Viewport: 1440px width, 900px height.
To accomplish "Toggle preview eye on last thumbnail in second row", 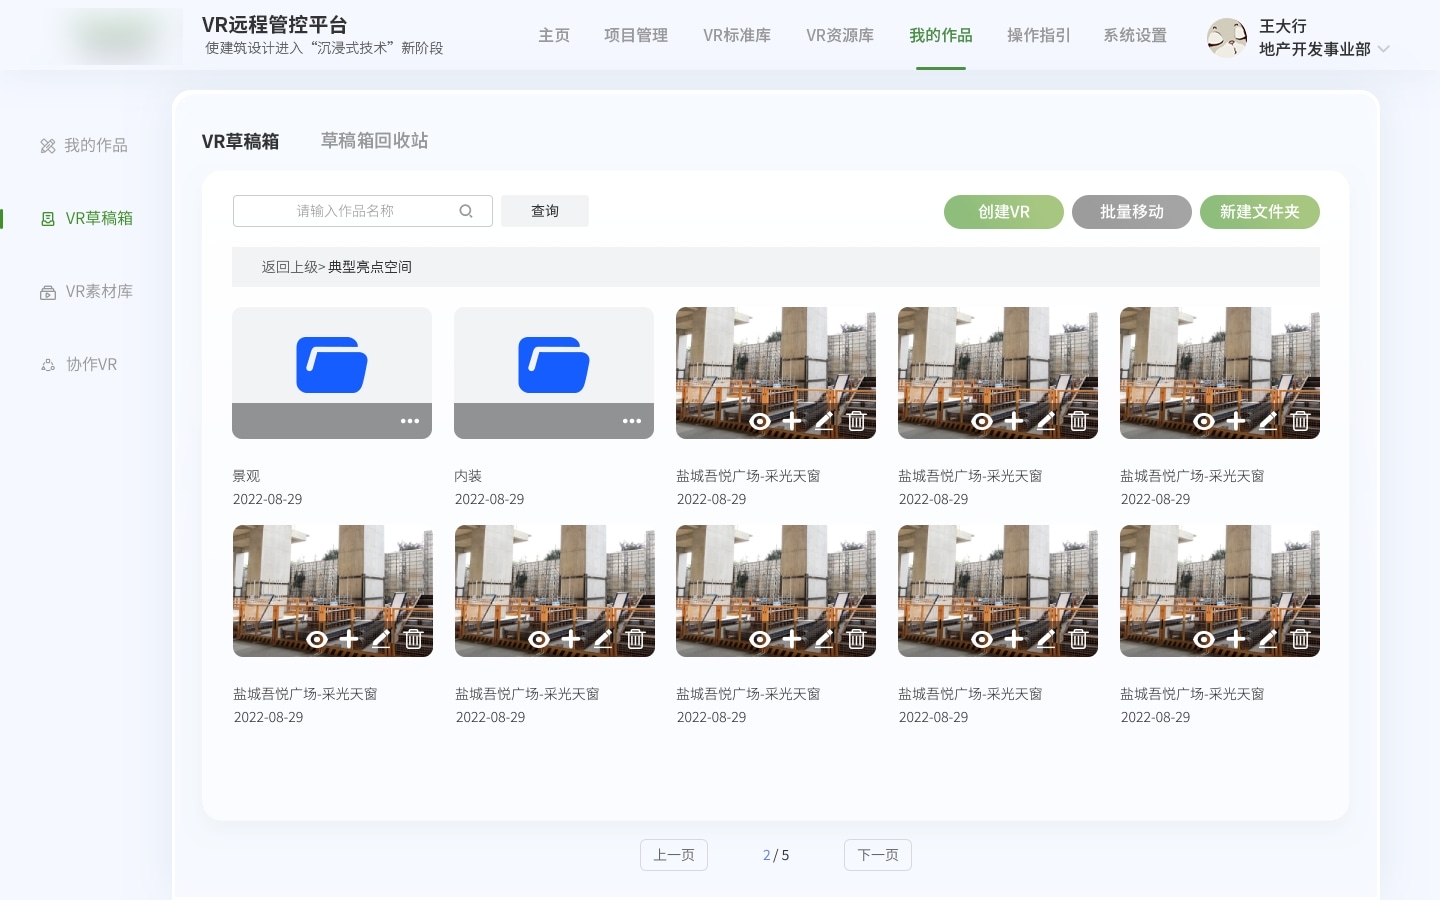I will point(1204,639).
